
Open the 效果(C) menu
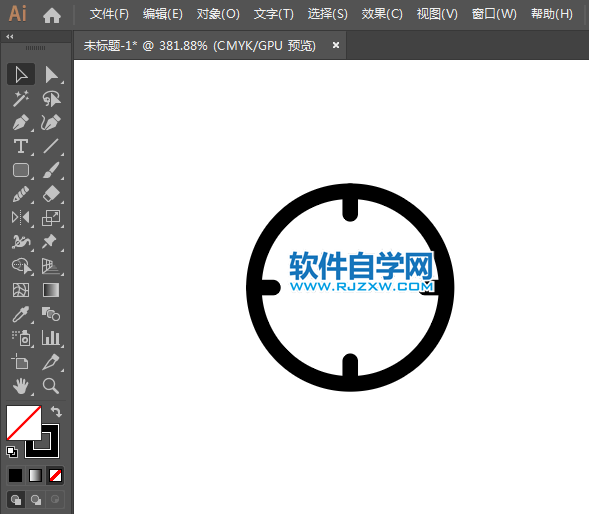coord(382,14)
